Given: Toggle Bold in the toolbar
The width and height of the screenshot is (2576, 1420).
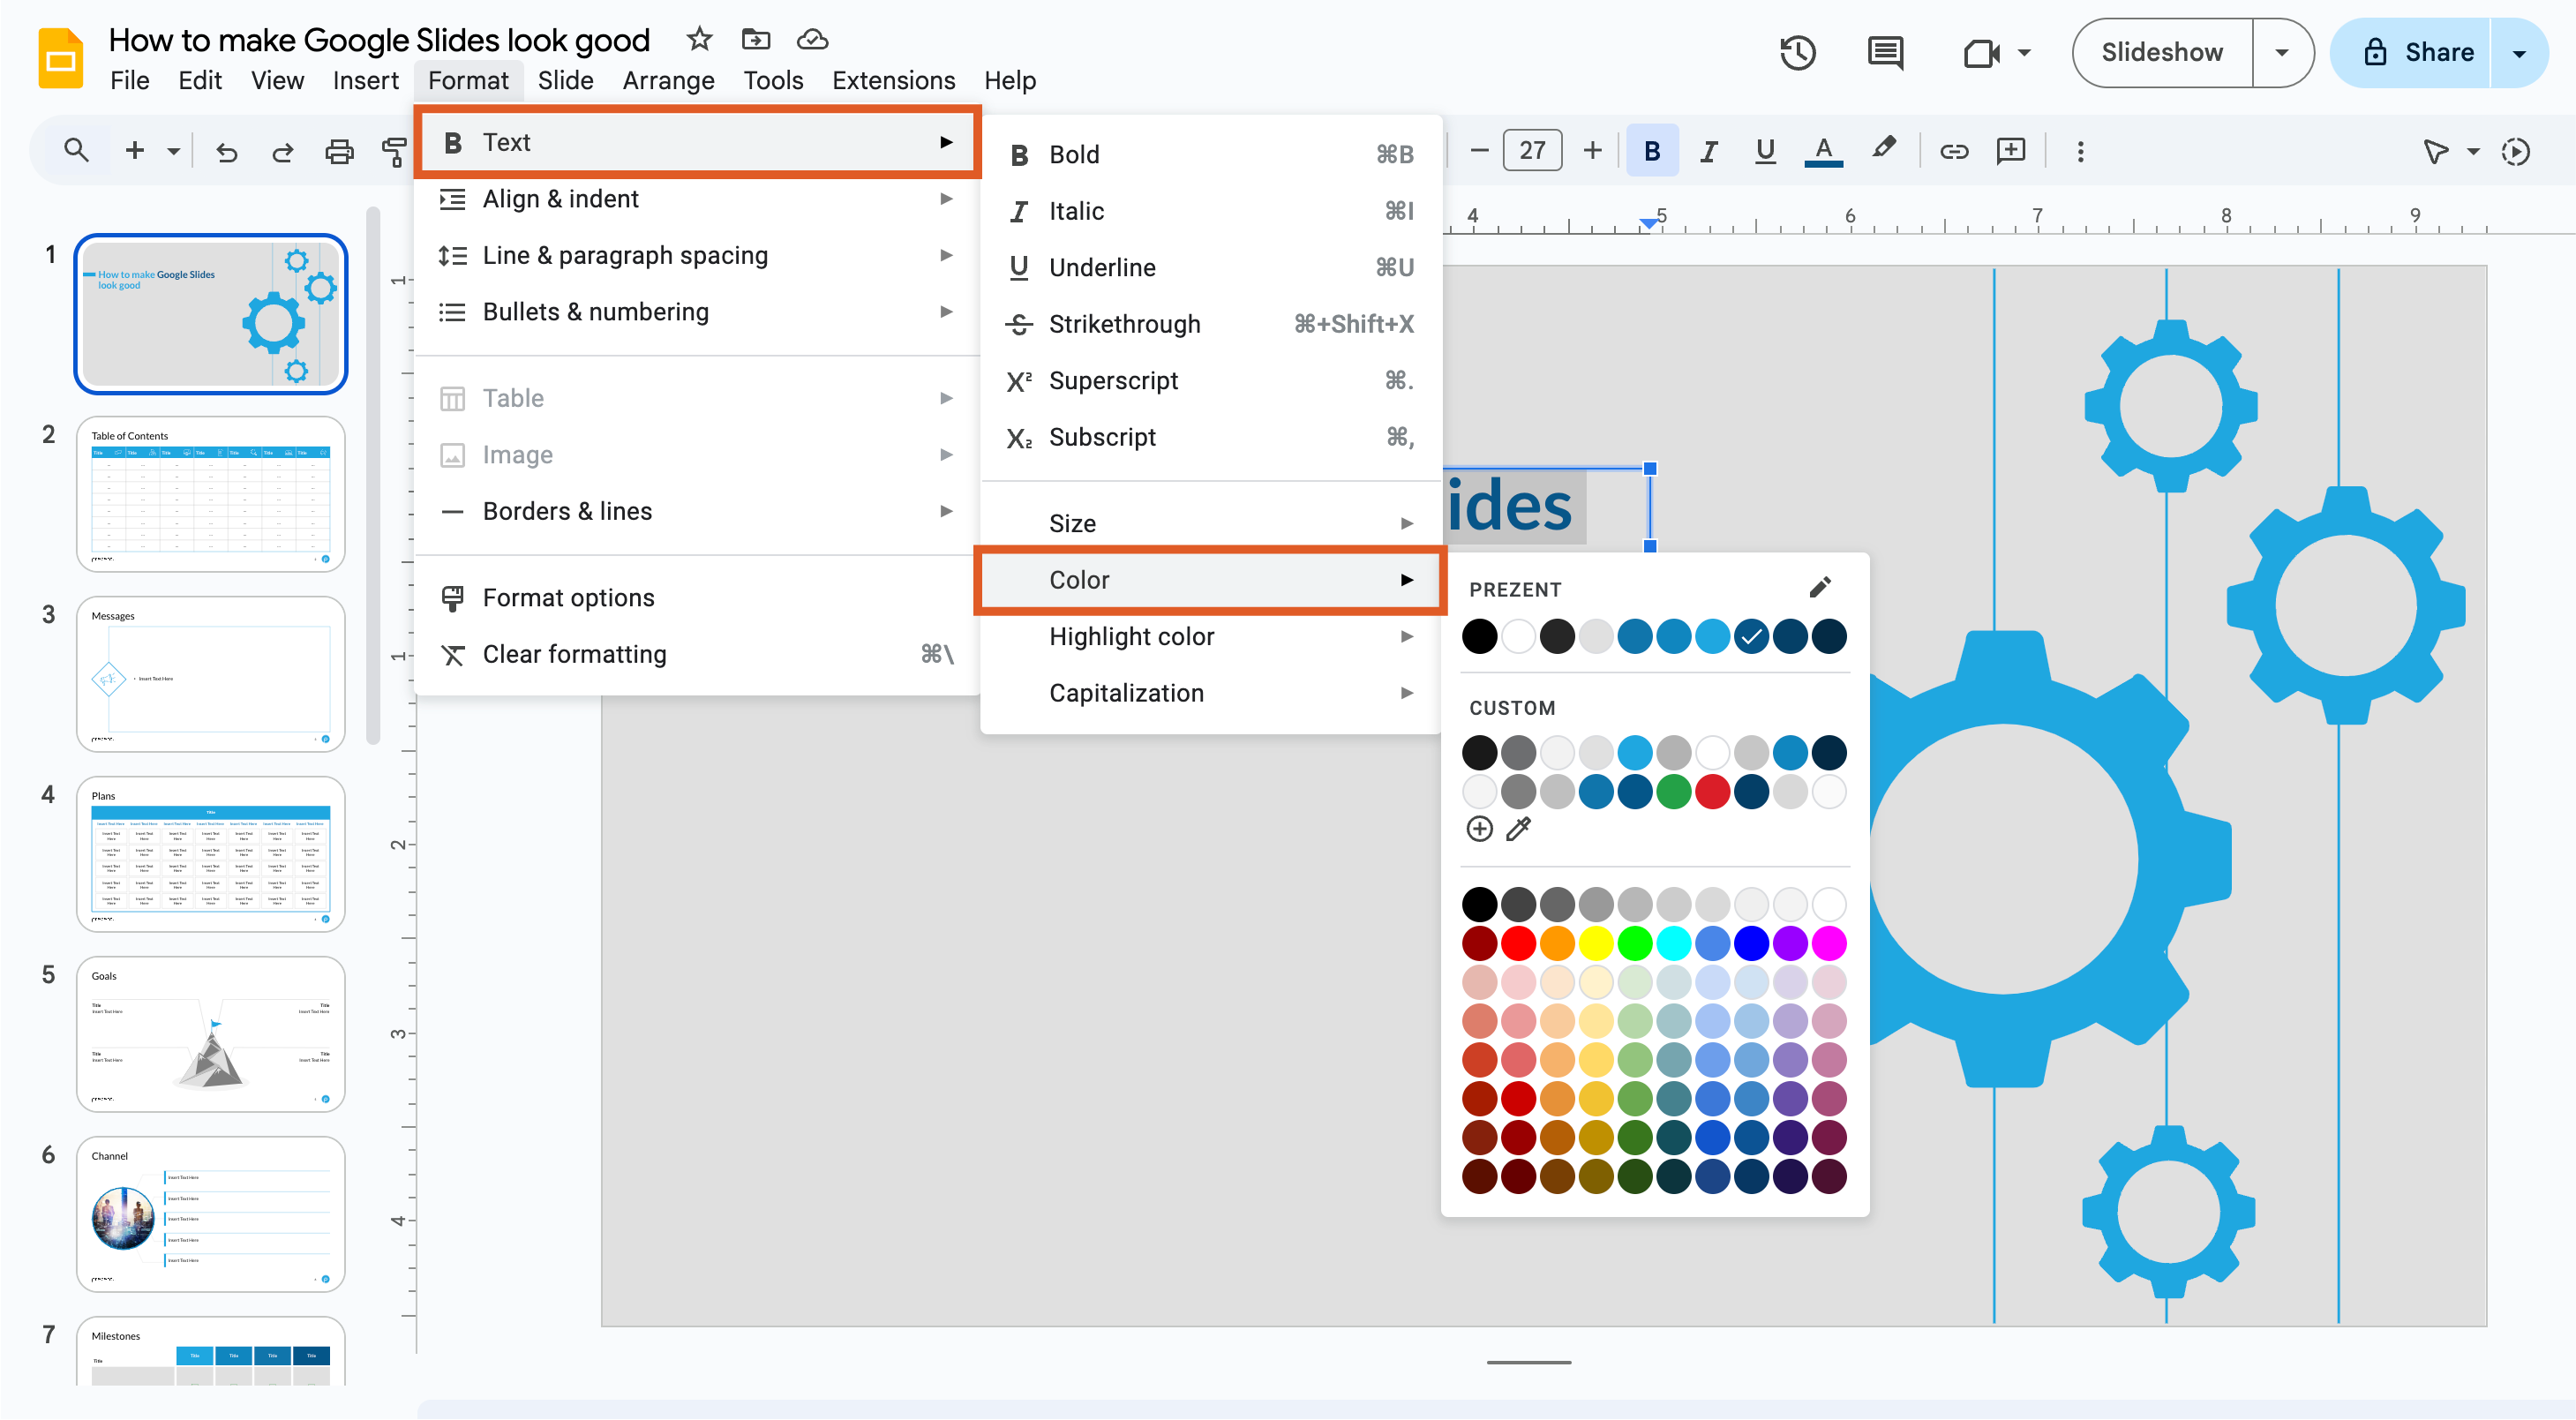Looking at the screenshot, I should pyautogui.click(x=1652, y=151).
